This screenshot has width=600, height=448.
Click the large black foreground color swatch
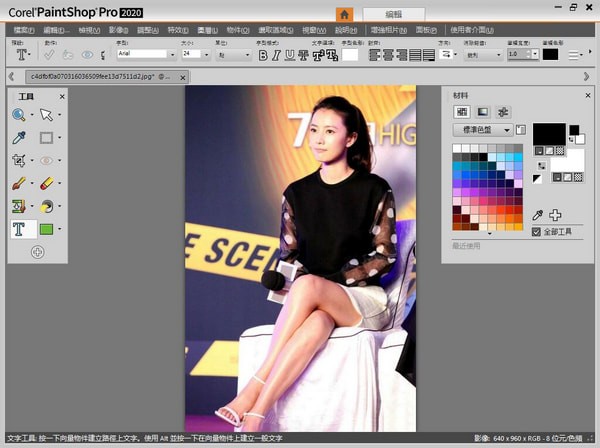click(548, 134)
